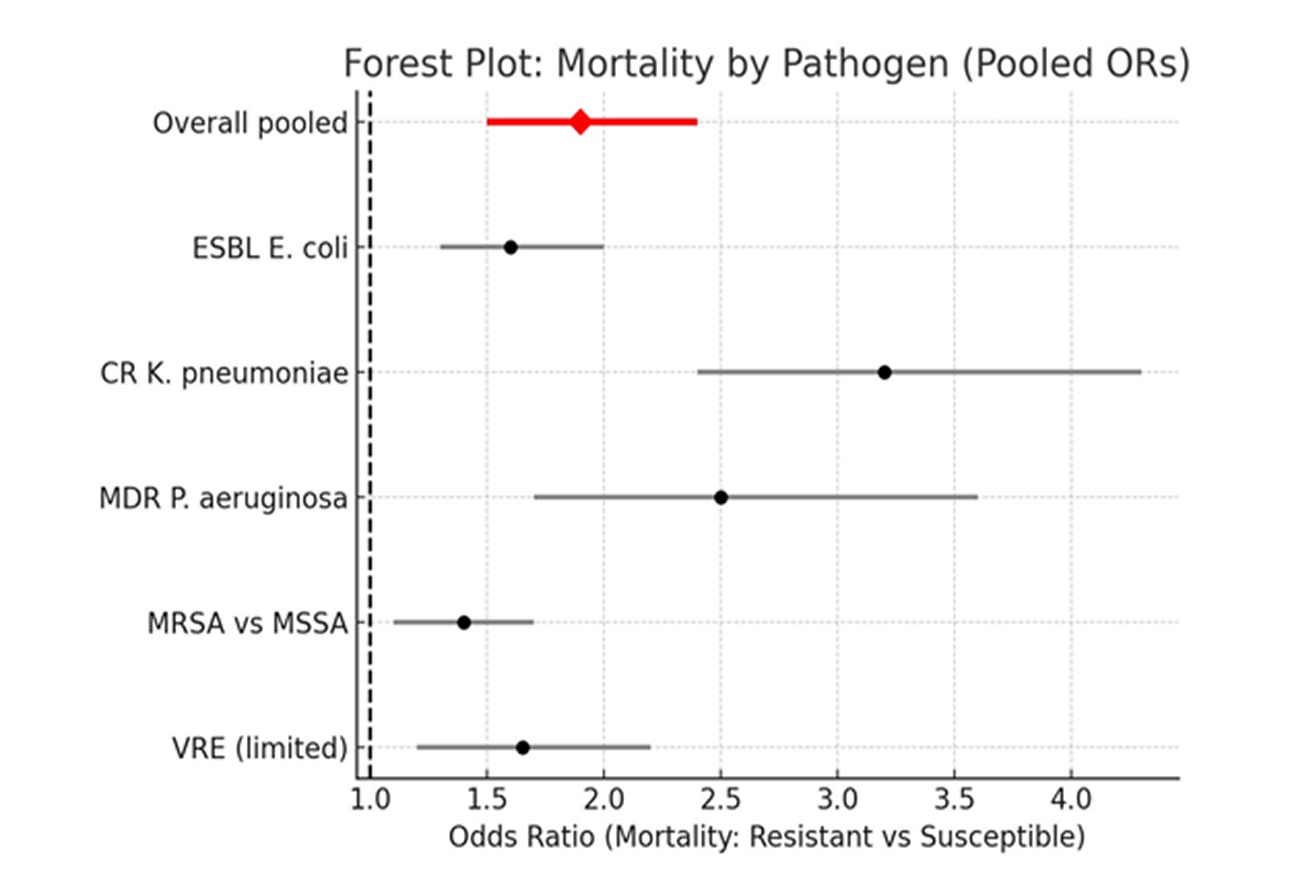Click the "Overall pooled" row label
The width and height of the screenshot is (1300, 896).
250,123
